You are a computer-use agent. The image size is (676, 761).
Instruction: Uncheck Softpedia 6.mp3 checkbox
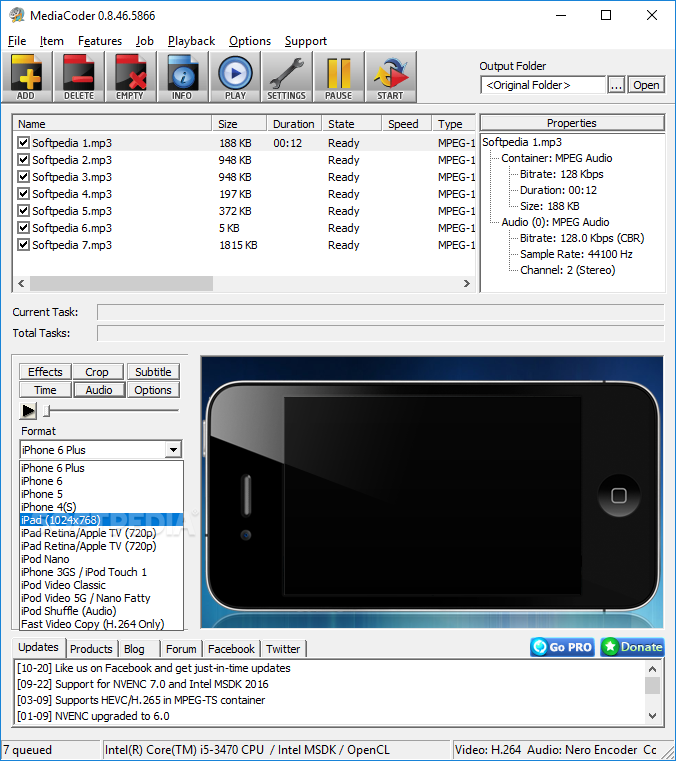(x=23, y=228)
